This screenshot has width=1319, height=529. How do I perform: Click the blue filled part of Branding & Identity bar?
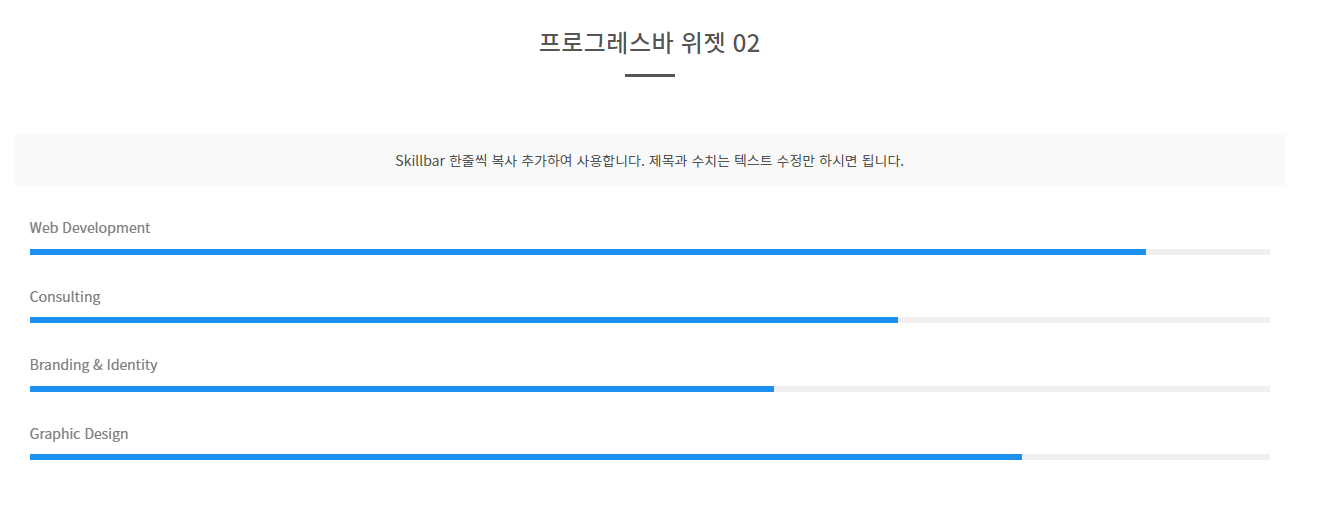402,389
